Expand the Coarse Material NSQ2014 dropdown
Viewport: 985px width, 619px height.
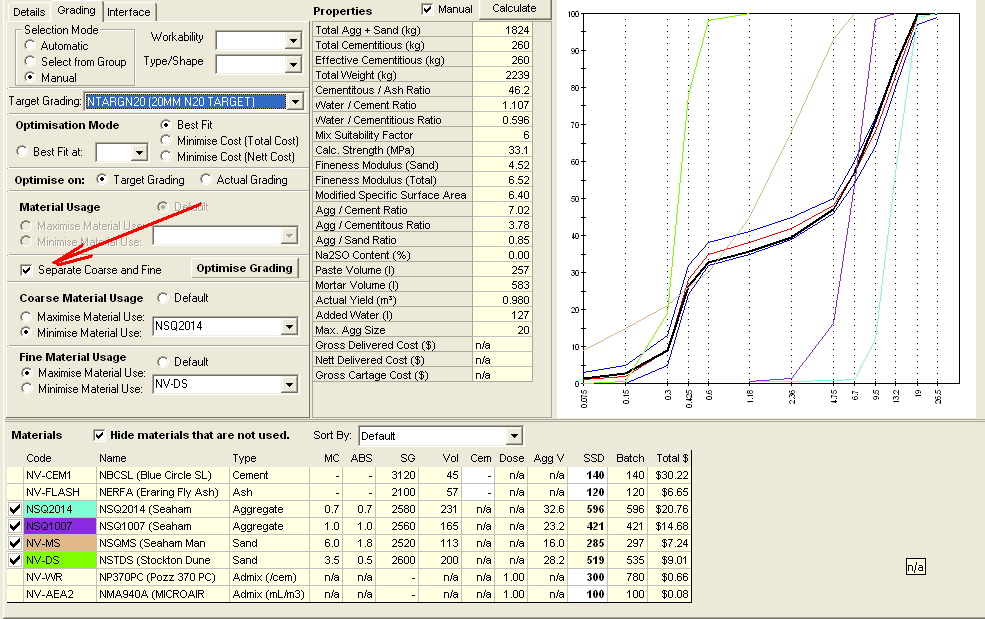(x=290, y=326)
